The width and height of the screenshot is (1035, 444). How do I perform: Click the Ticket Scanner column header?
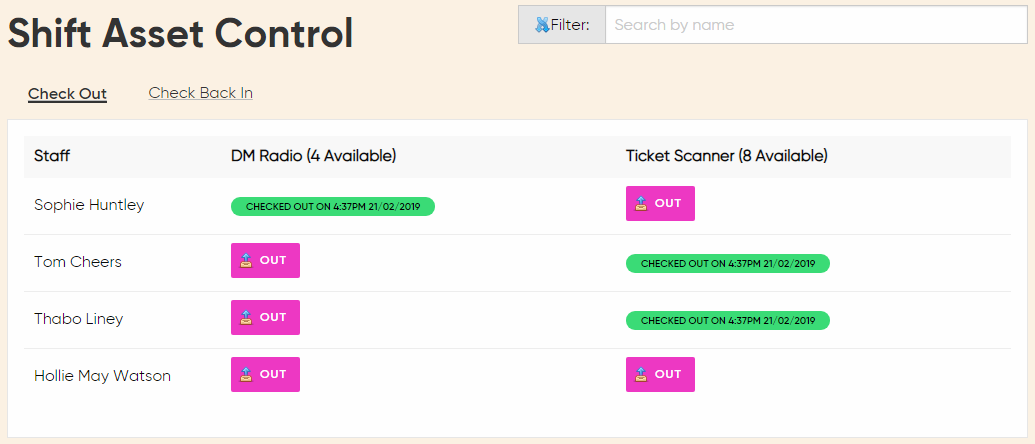click(x=726, y=156)
